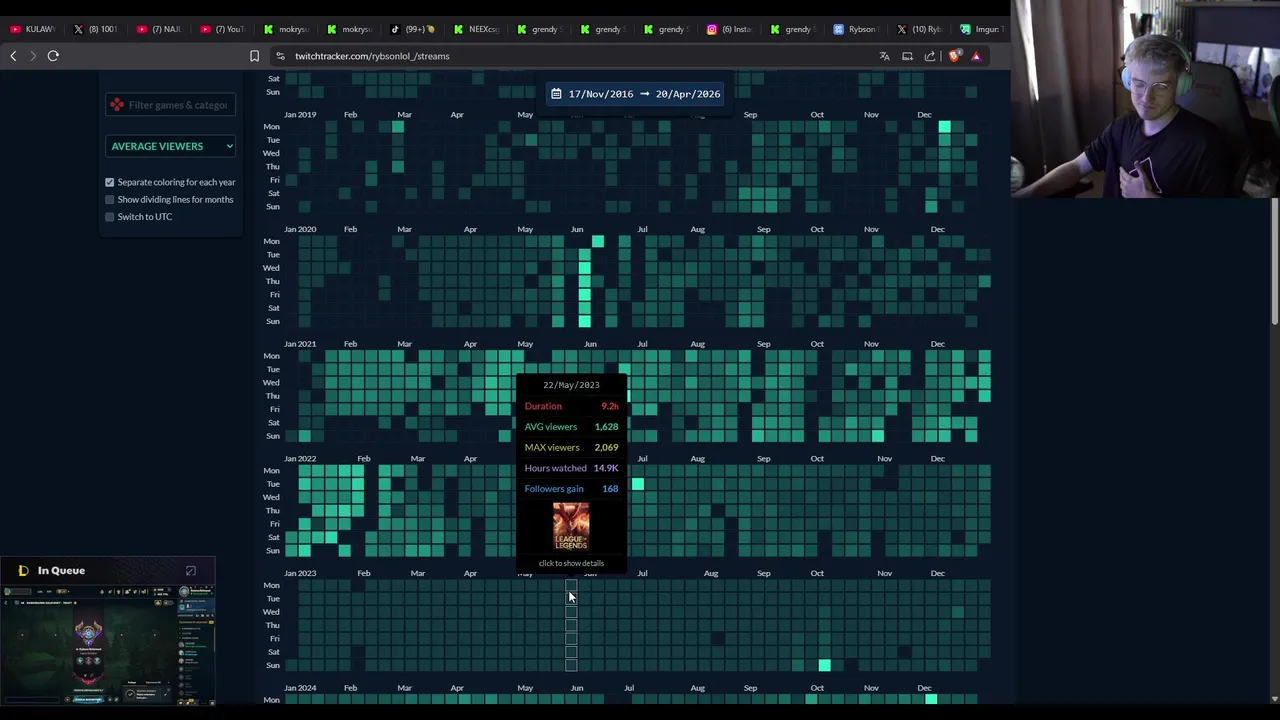The image size is (1280, 720).
Task: Select bright Monday cell in March 2019
Action: coord(398,127)
